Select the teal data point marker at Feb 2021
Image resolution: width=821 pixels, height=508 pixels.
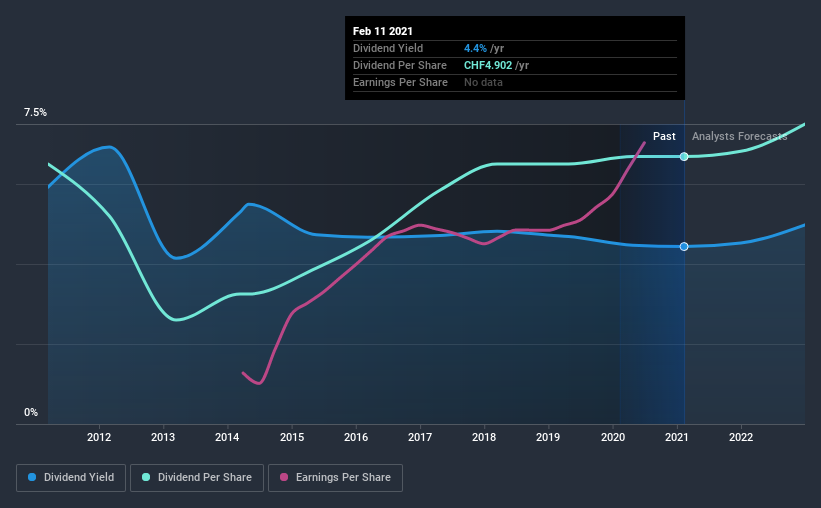(x=684, y=157)
